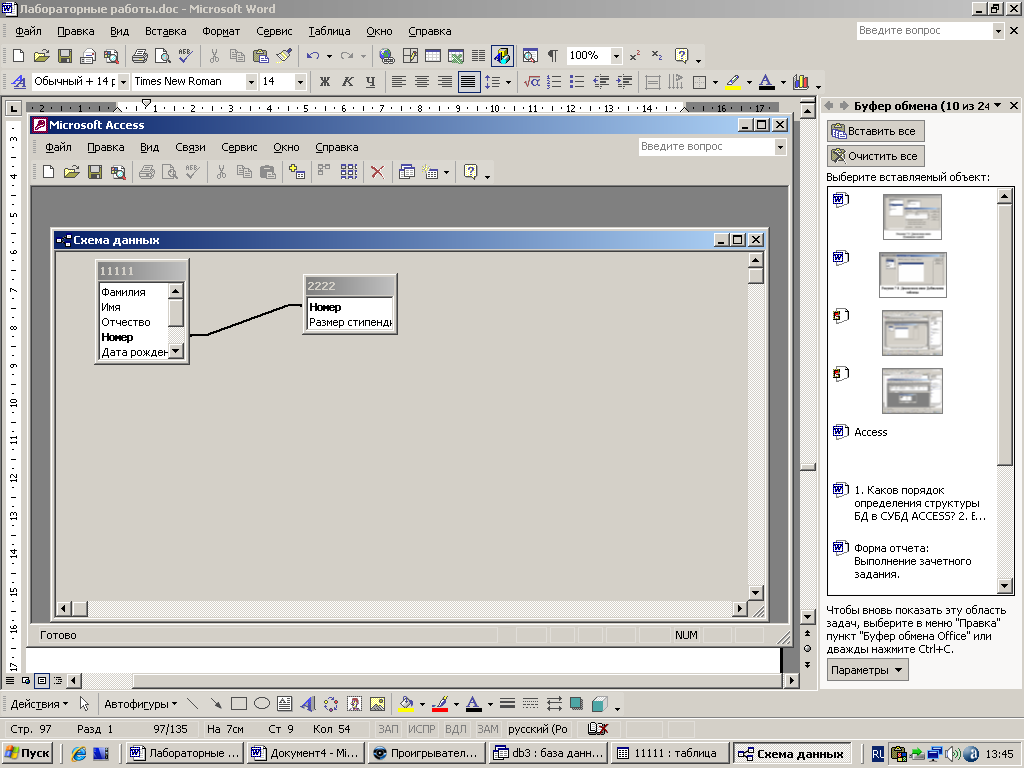Screen dimensions: 1024x768
Task: Switch to db3 база данных taskbar button
Action: pyautogui.click(x=549, y=753)
